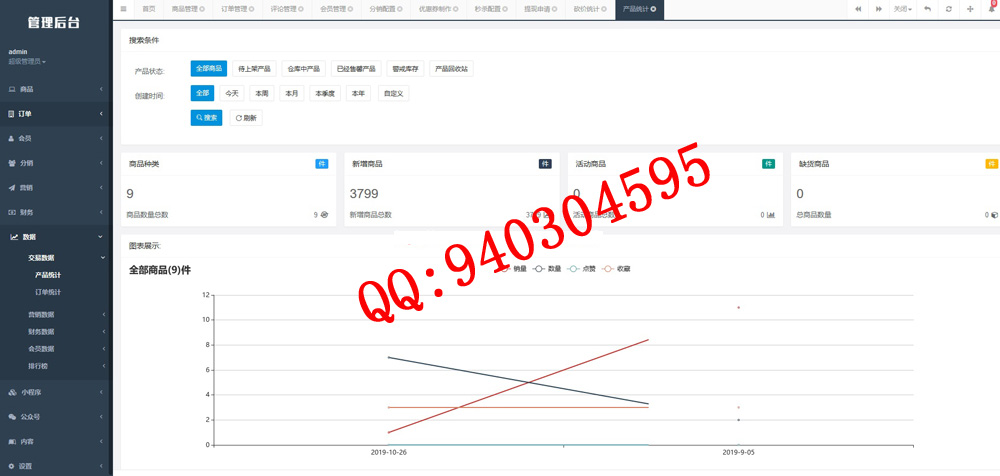This screenshot has width=1000, height=476.
Task: Toggle the orange 收藏 legend marker
Action: pyautogui.click(x=610, y=269)
